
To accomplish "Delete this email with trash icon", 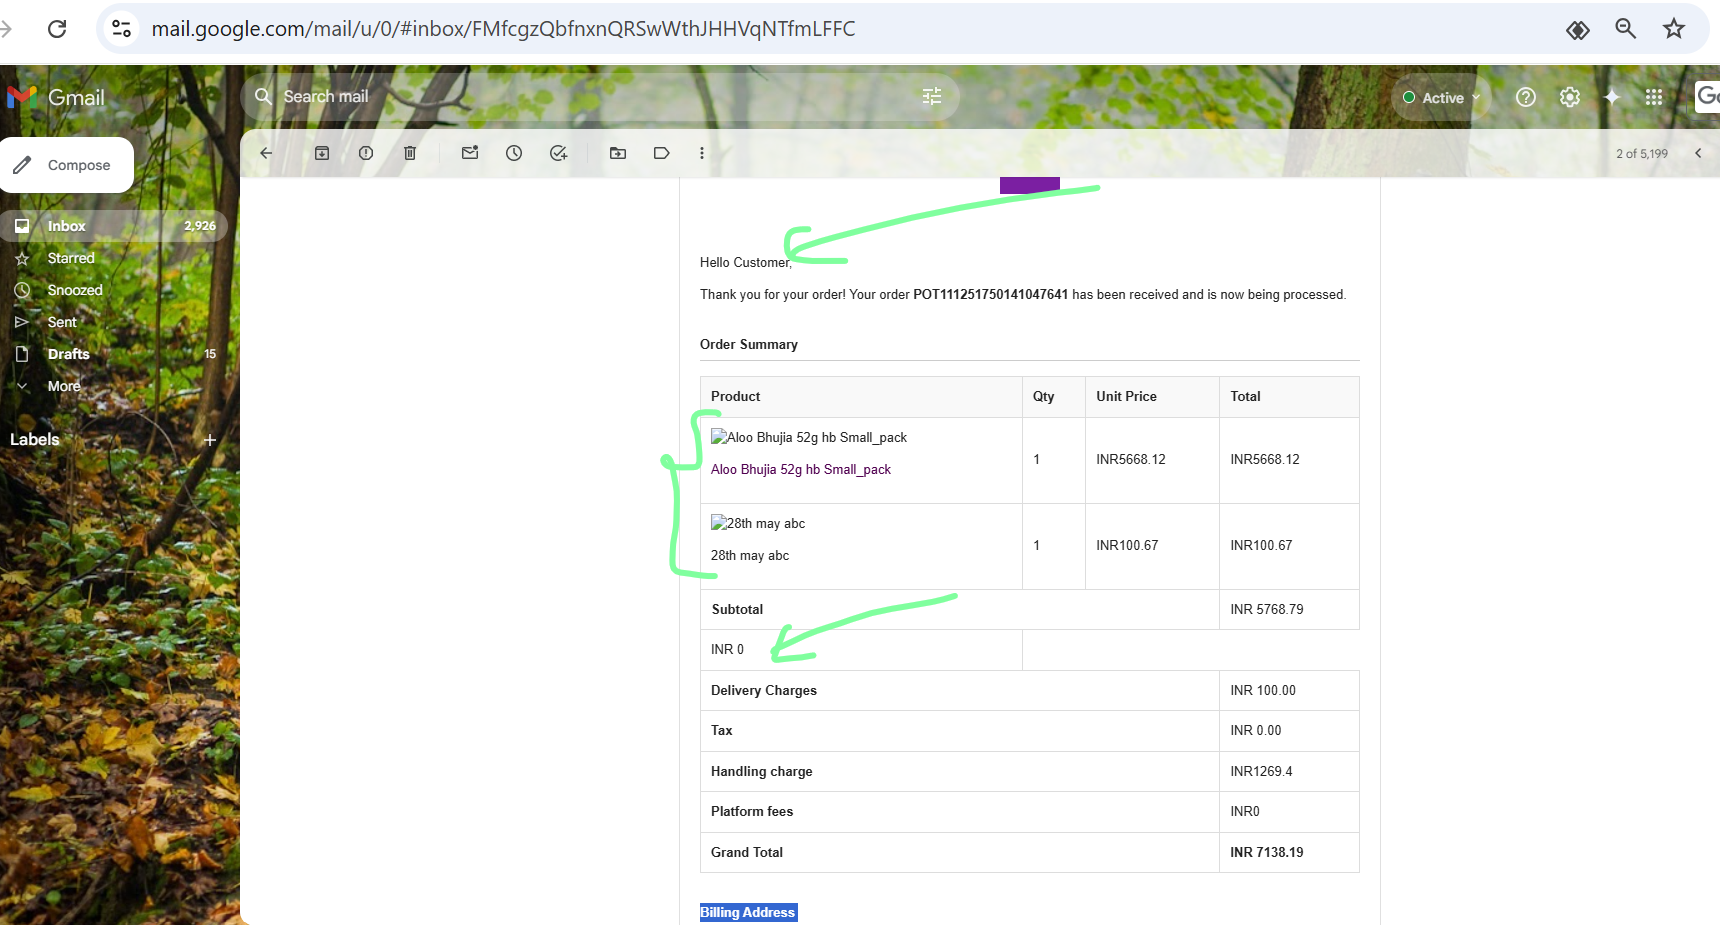I will tap(410, 153).
